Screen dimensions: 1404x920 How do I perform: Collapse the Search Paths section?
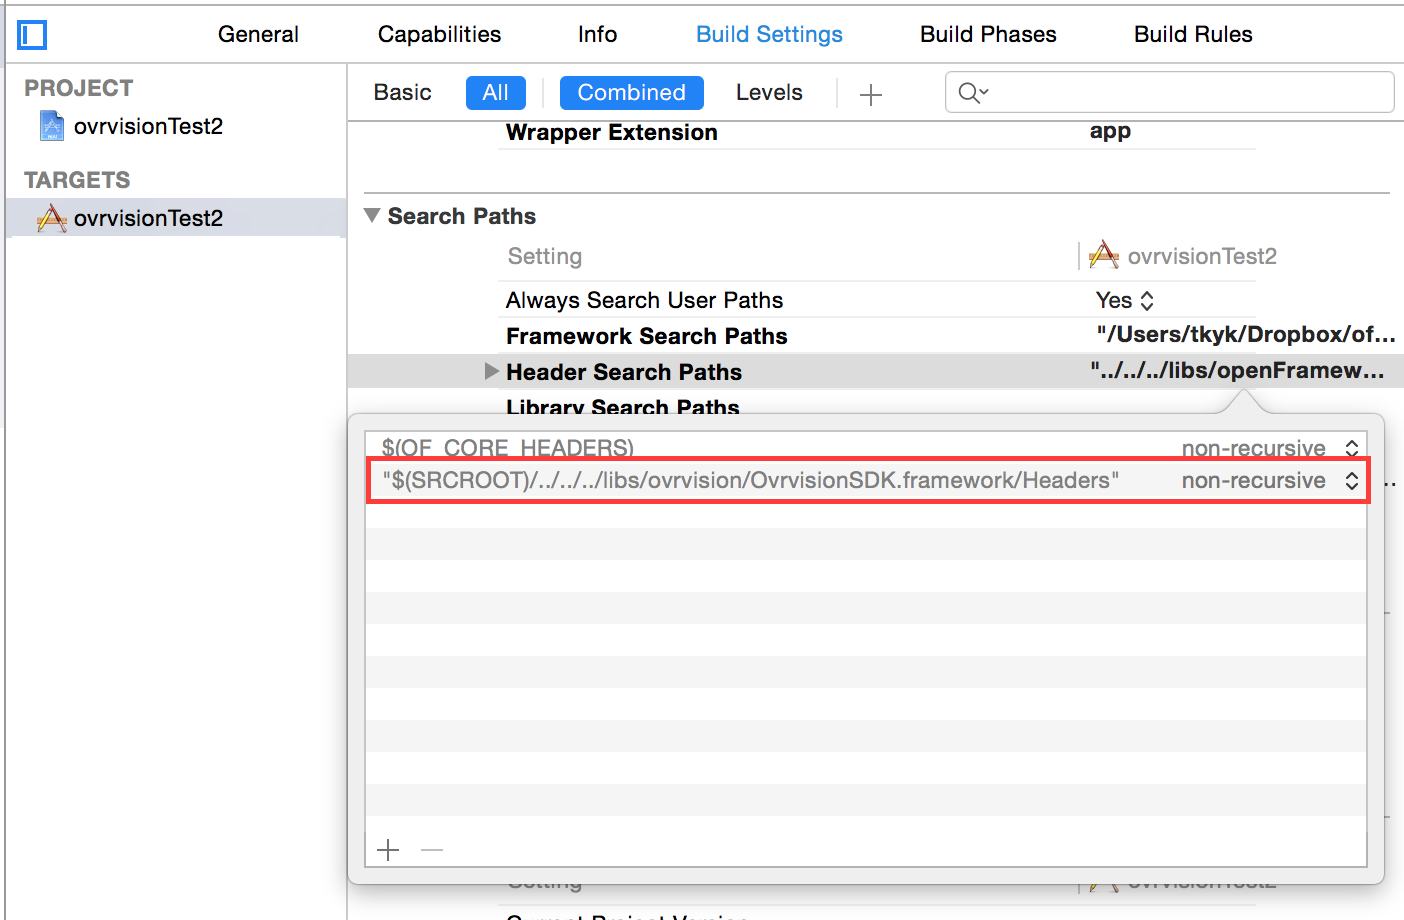pos(372,216)
